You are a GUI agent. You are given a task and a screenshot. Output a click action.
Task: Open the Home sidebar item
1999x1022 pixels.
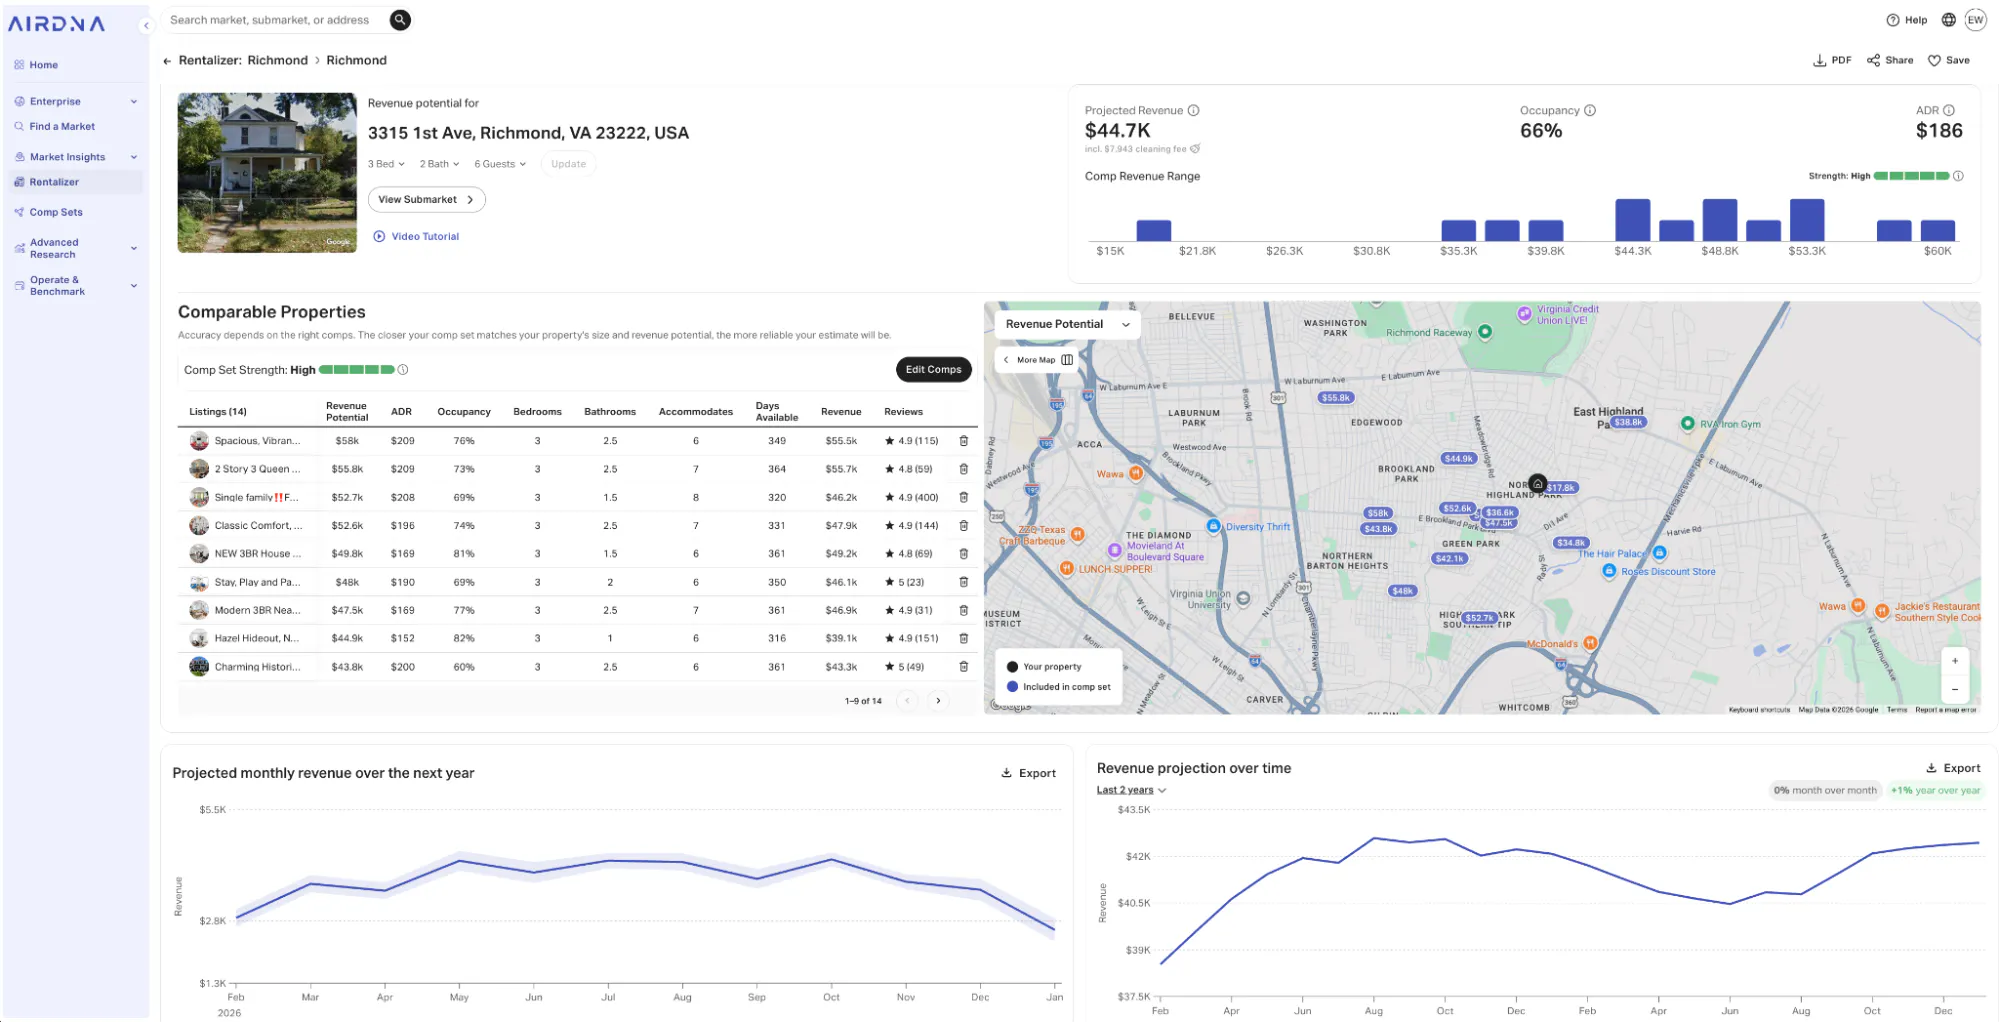pyautogui.click(x=44, y=65)
